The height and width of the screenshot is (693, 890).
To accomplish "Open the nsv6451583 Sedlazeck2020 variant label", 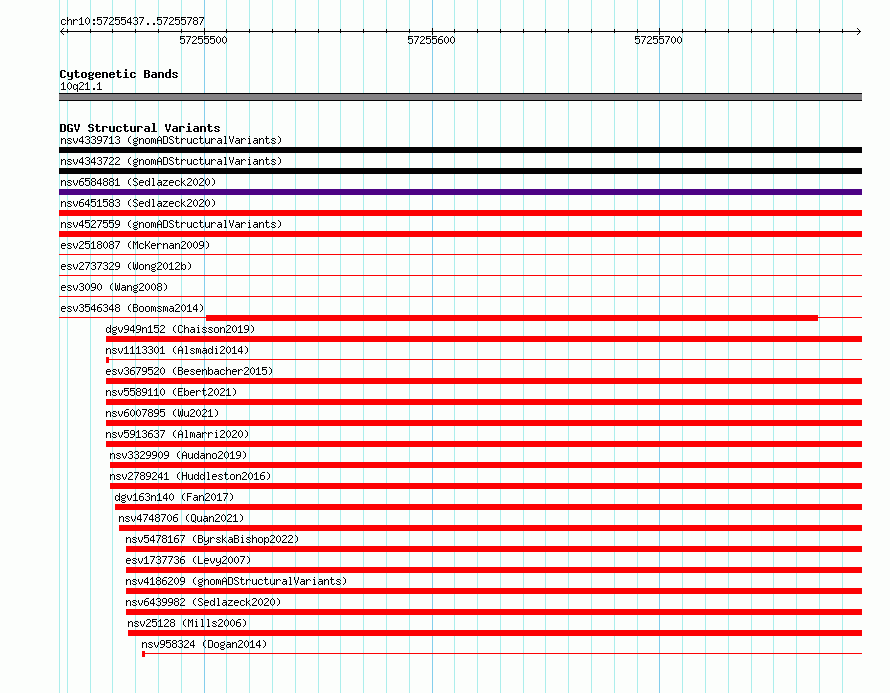I will (x=138, y=203).
